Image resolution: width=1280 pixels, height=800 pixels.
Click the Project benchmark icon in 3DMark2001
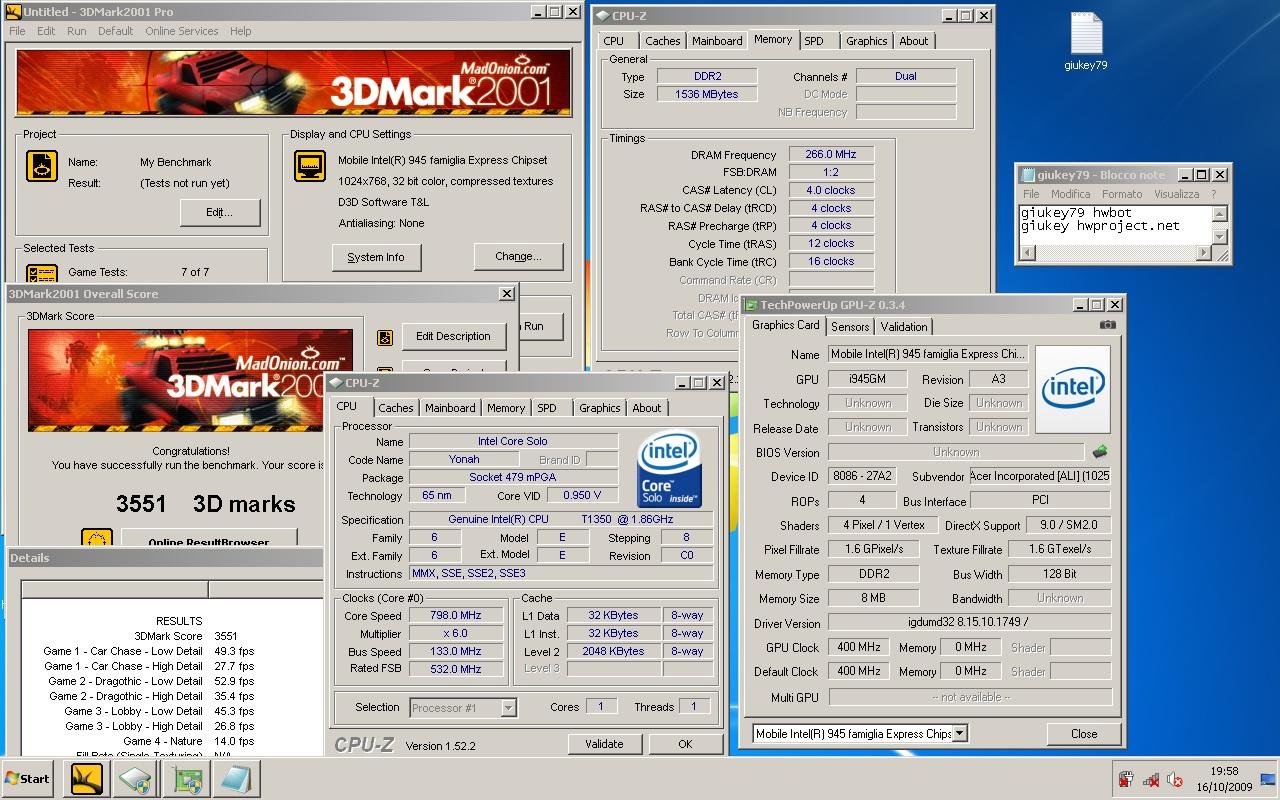(41, 166)
